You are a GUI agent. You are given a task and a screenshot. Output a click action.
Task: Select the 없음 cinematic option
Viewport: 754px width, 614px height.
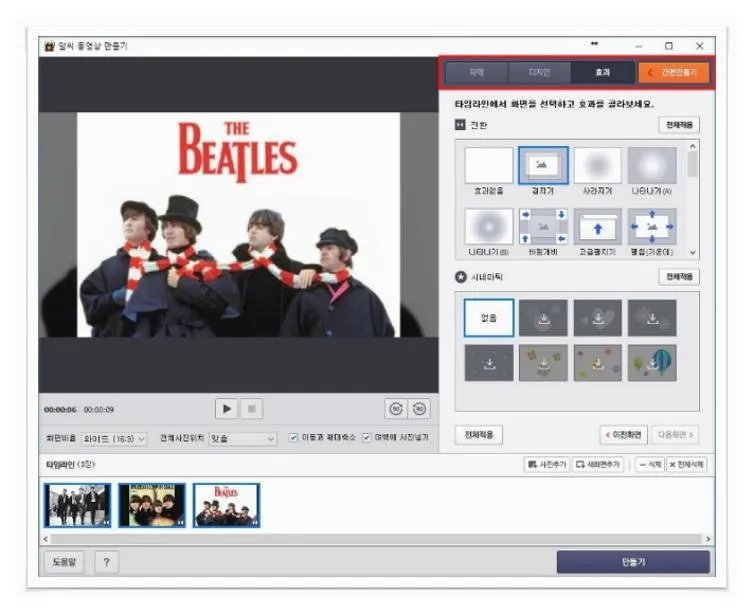(x=489, y=318)
